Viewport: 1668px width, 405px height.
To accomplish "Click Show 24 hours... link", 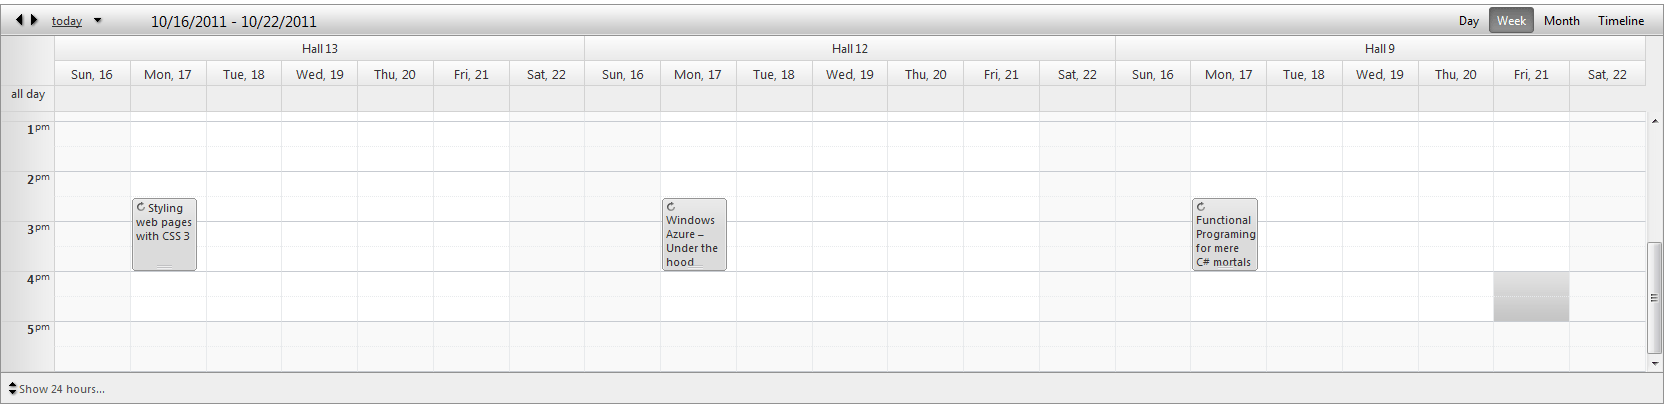I will pos(62,389).
